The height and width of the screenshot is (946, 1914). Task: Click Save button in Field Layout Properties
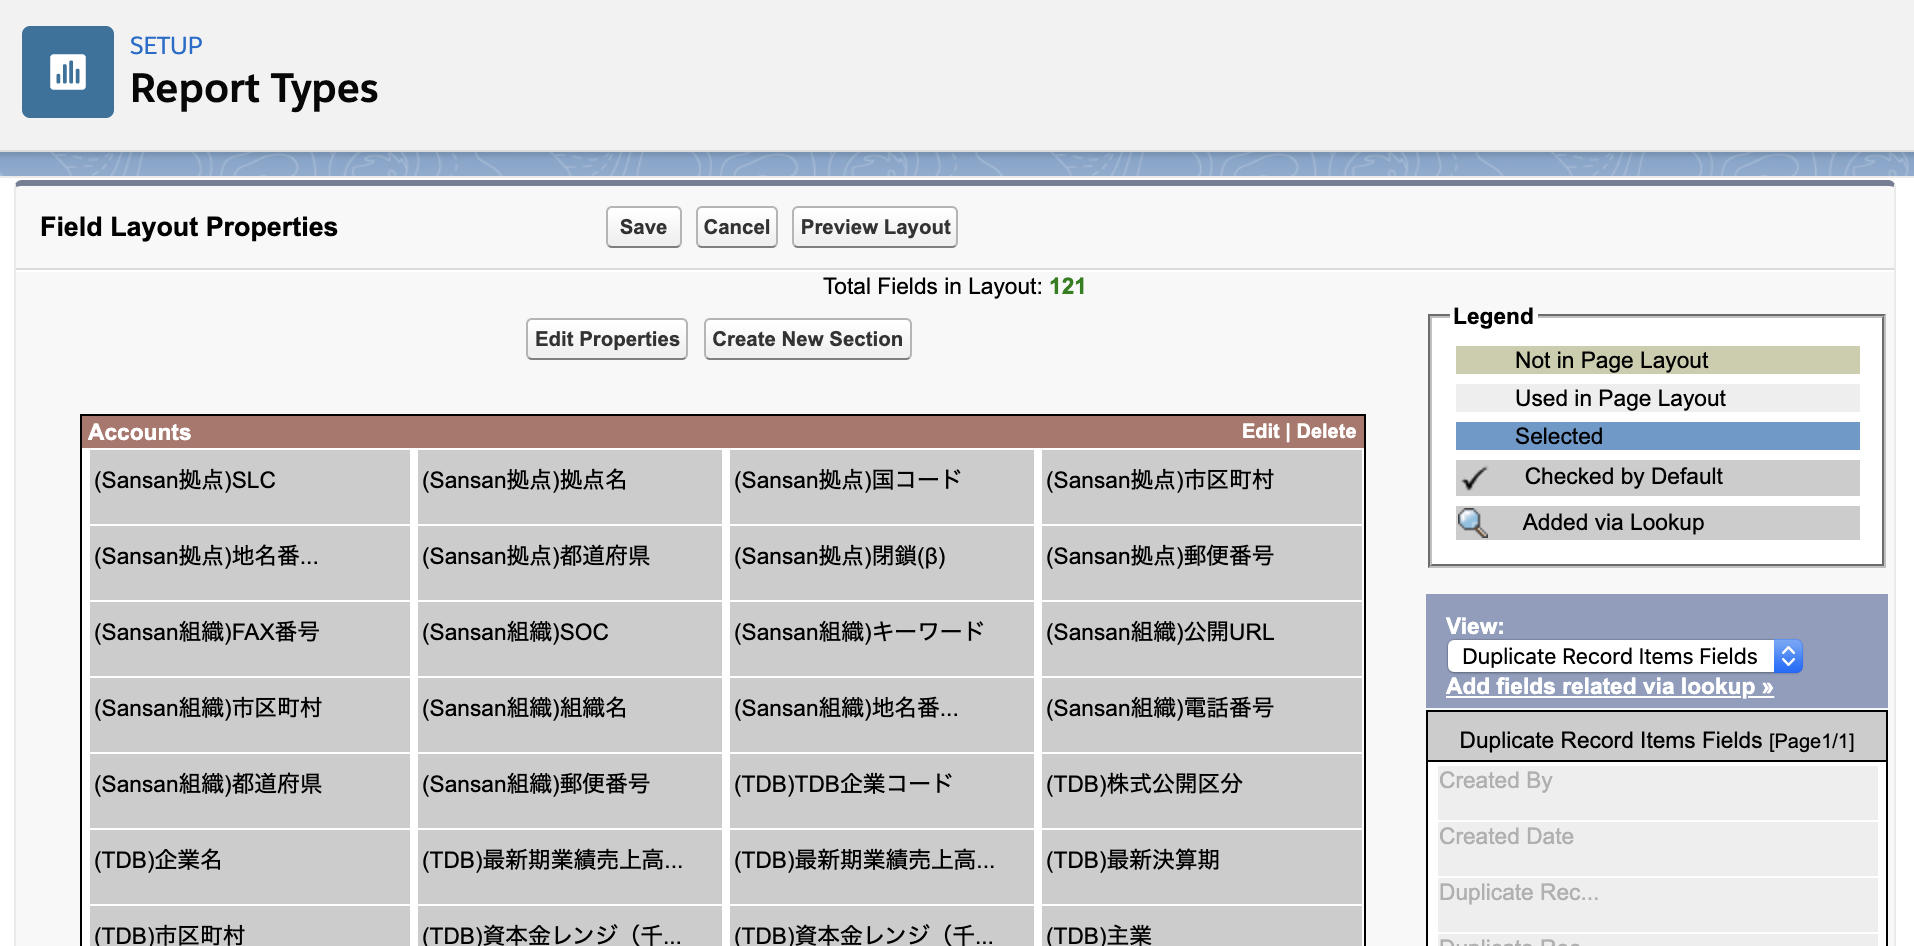point(643,227)
